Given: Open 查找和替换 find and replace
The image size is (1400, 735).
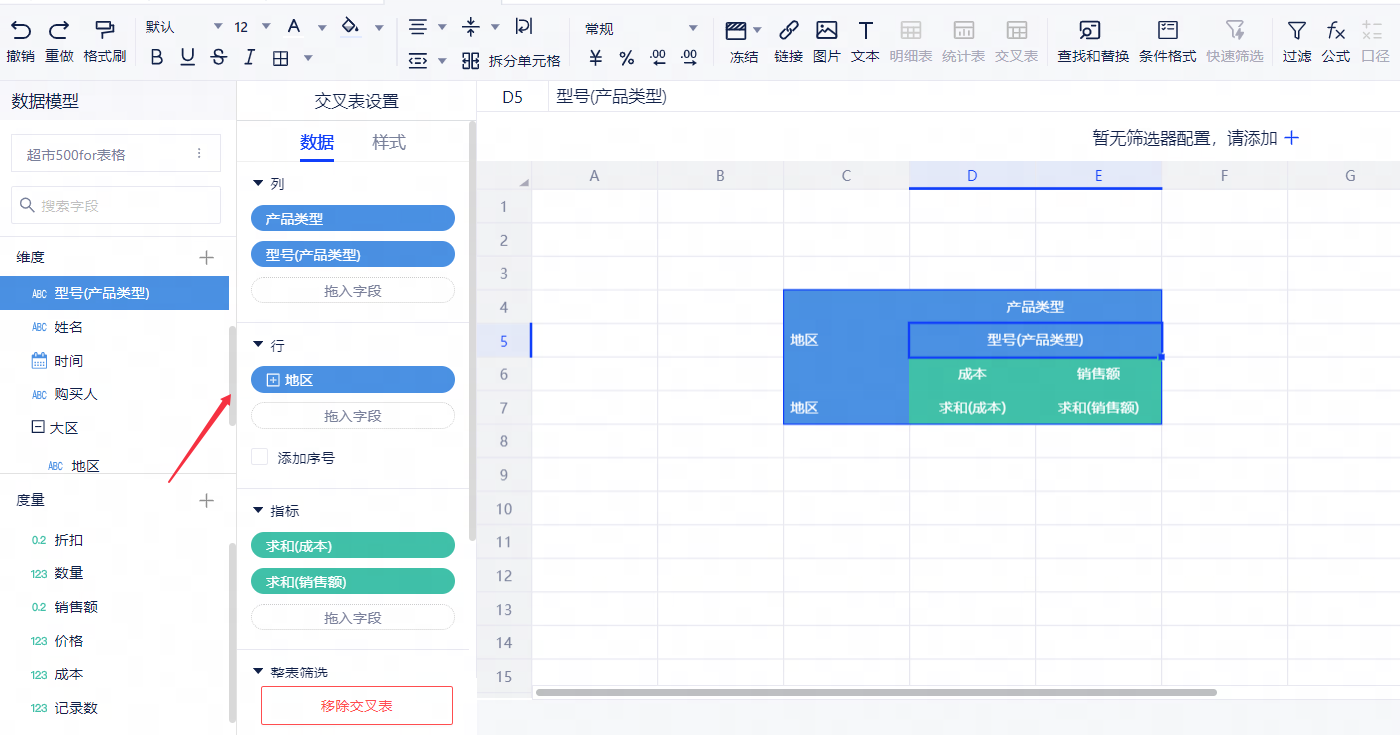Looking at the screenshot, I should (x=1092, y=30).
